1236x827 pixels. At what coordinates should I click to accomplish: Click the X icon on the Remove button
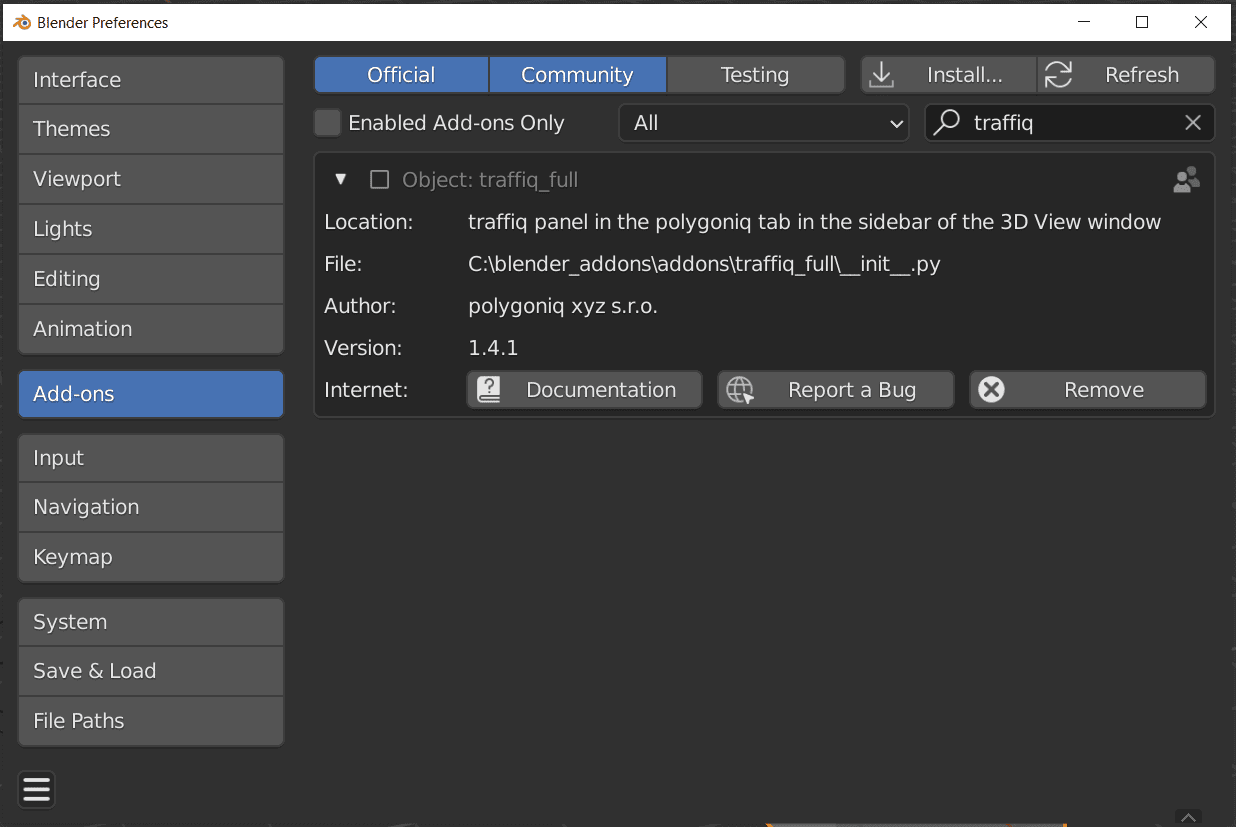pyautogui.click(x=992, y=389)
